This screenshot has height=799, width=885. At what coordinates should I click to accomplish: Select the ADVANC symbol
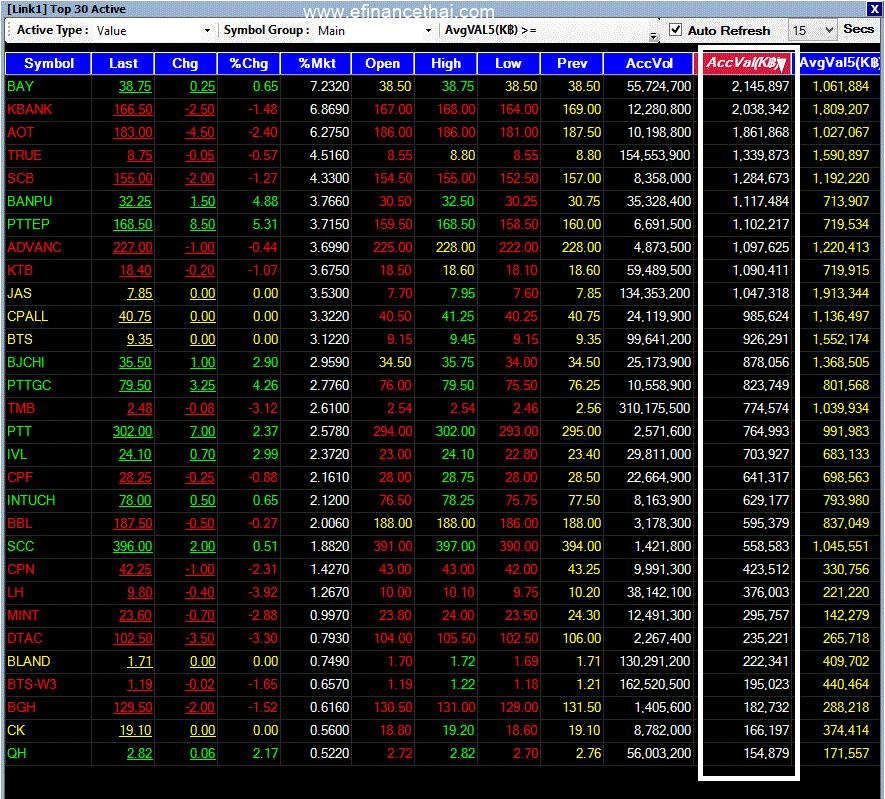[x=34, y=247]
